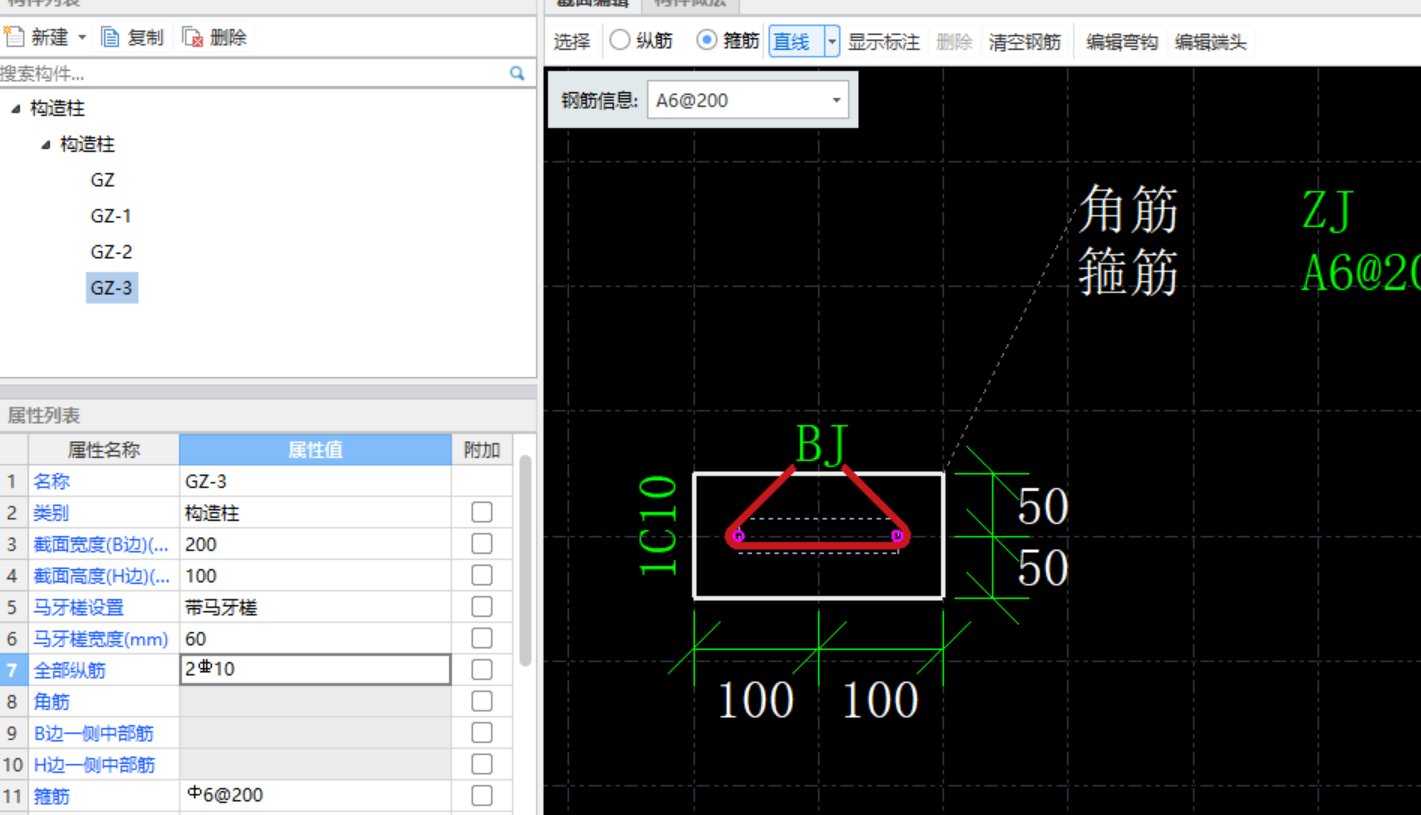Viewport: 1421px width, 815px height.
Task: Click the 角筋 annotation label on canvas
Action: [x=1129, y=210]
